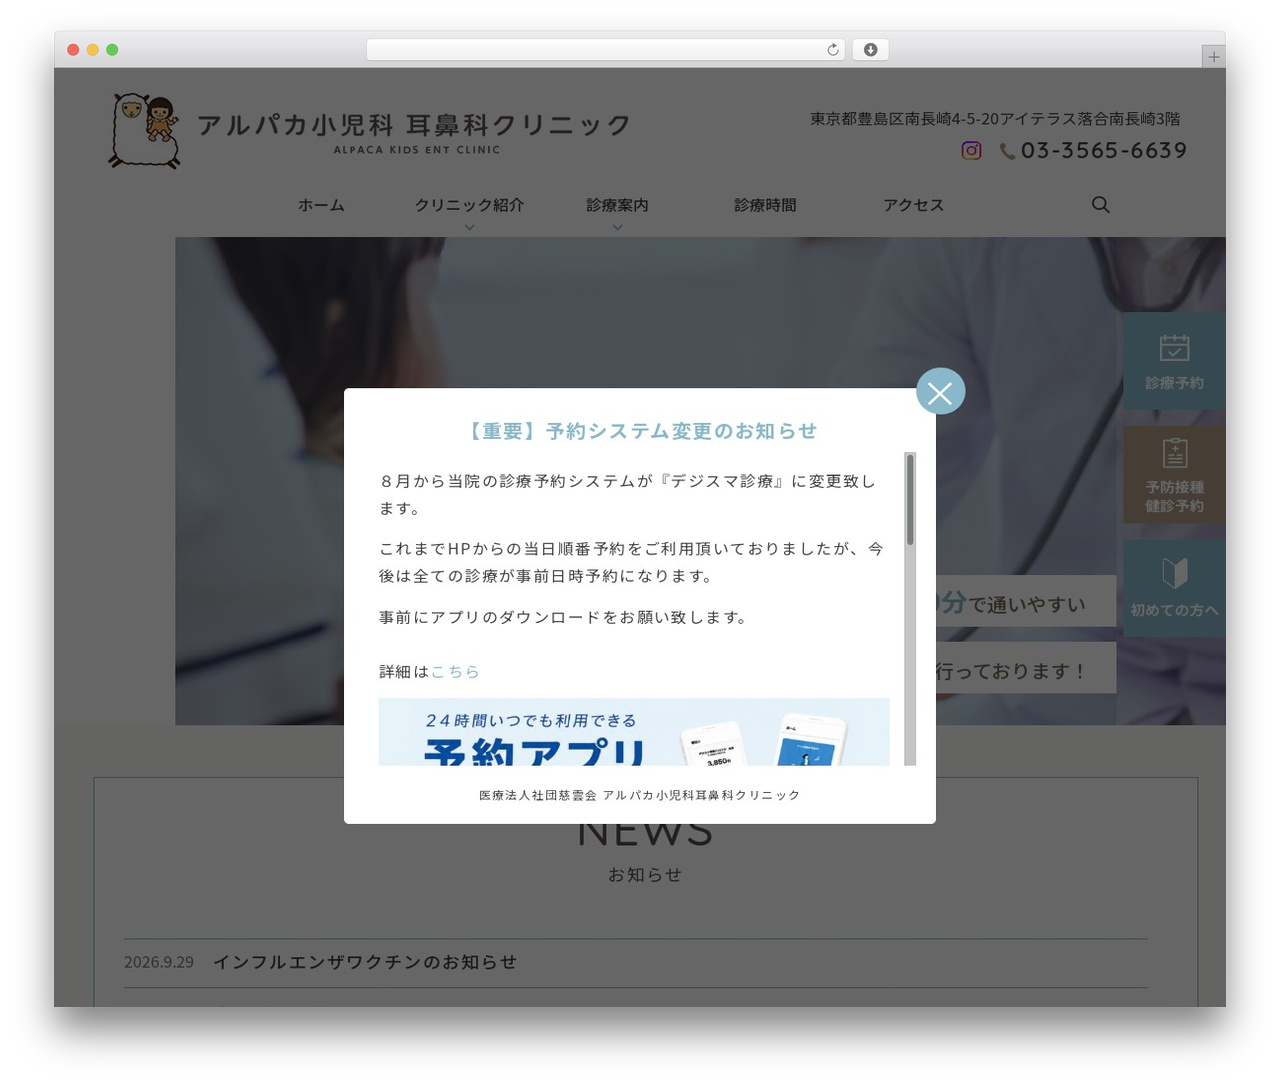Click the お知らせ section subtitle
The height and width of the screenshot is (1084, 1280).
(x=645, y=875)
